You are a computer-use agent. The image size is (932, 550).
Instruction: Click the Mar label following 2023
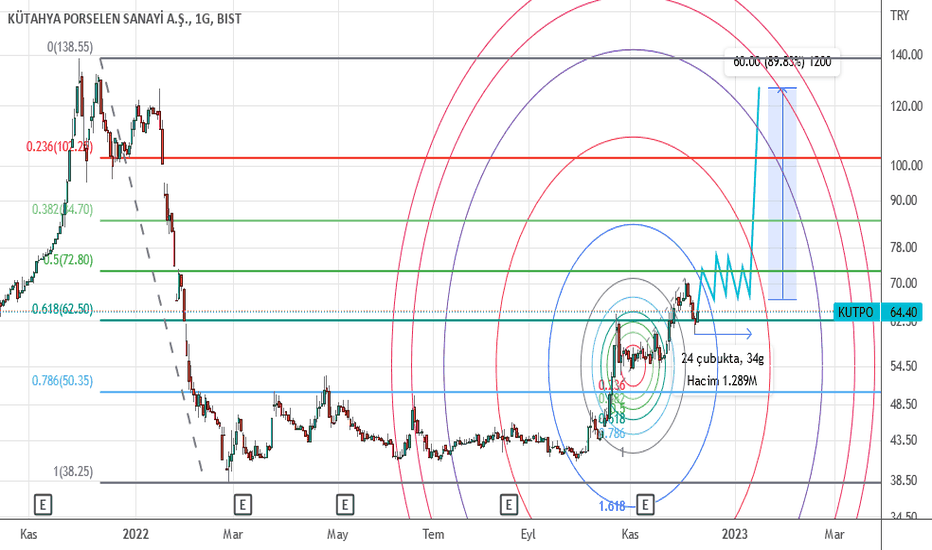point(835,534)
